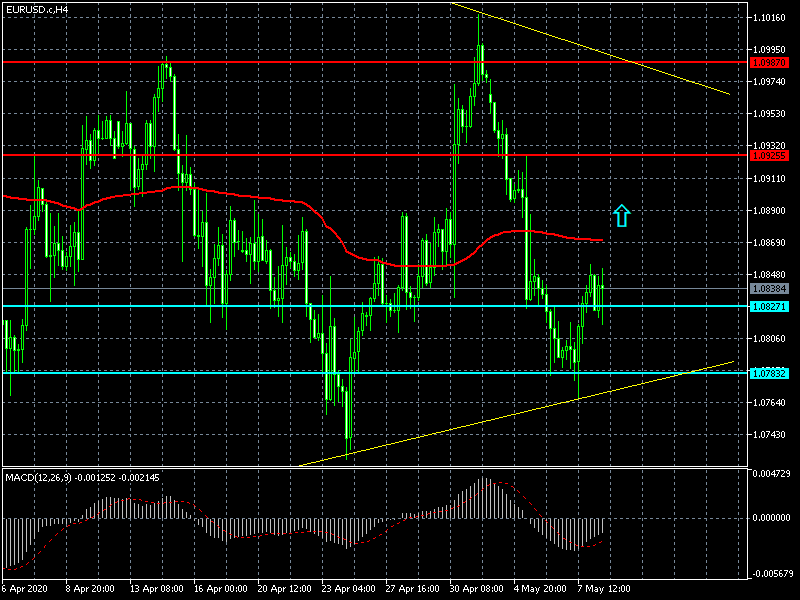The height and width of the screenshot is (600, 800).
Task: Click 1.08690 on the price scale
Action: coord(770,243)
